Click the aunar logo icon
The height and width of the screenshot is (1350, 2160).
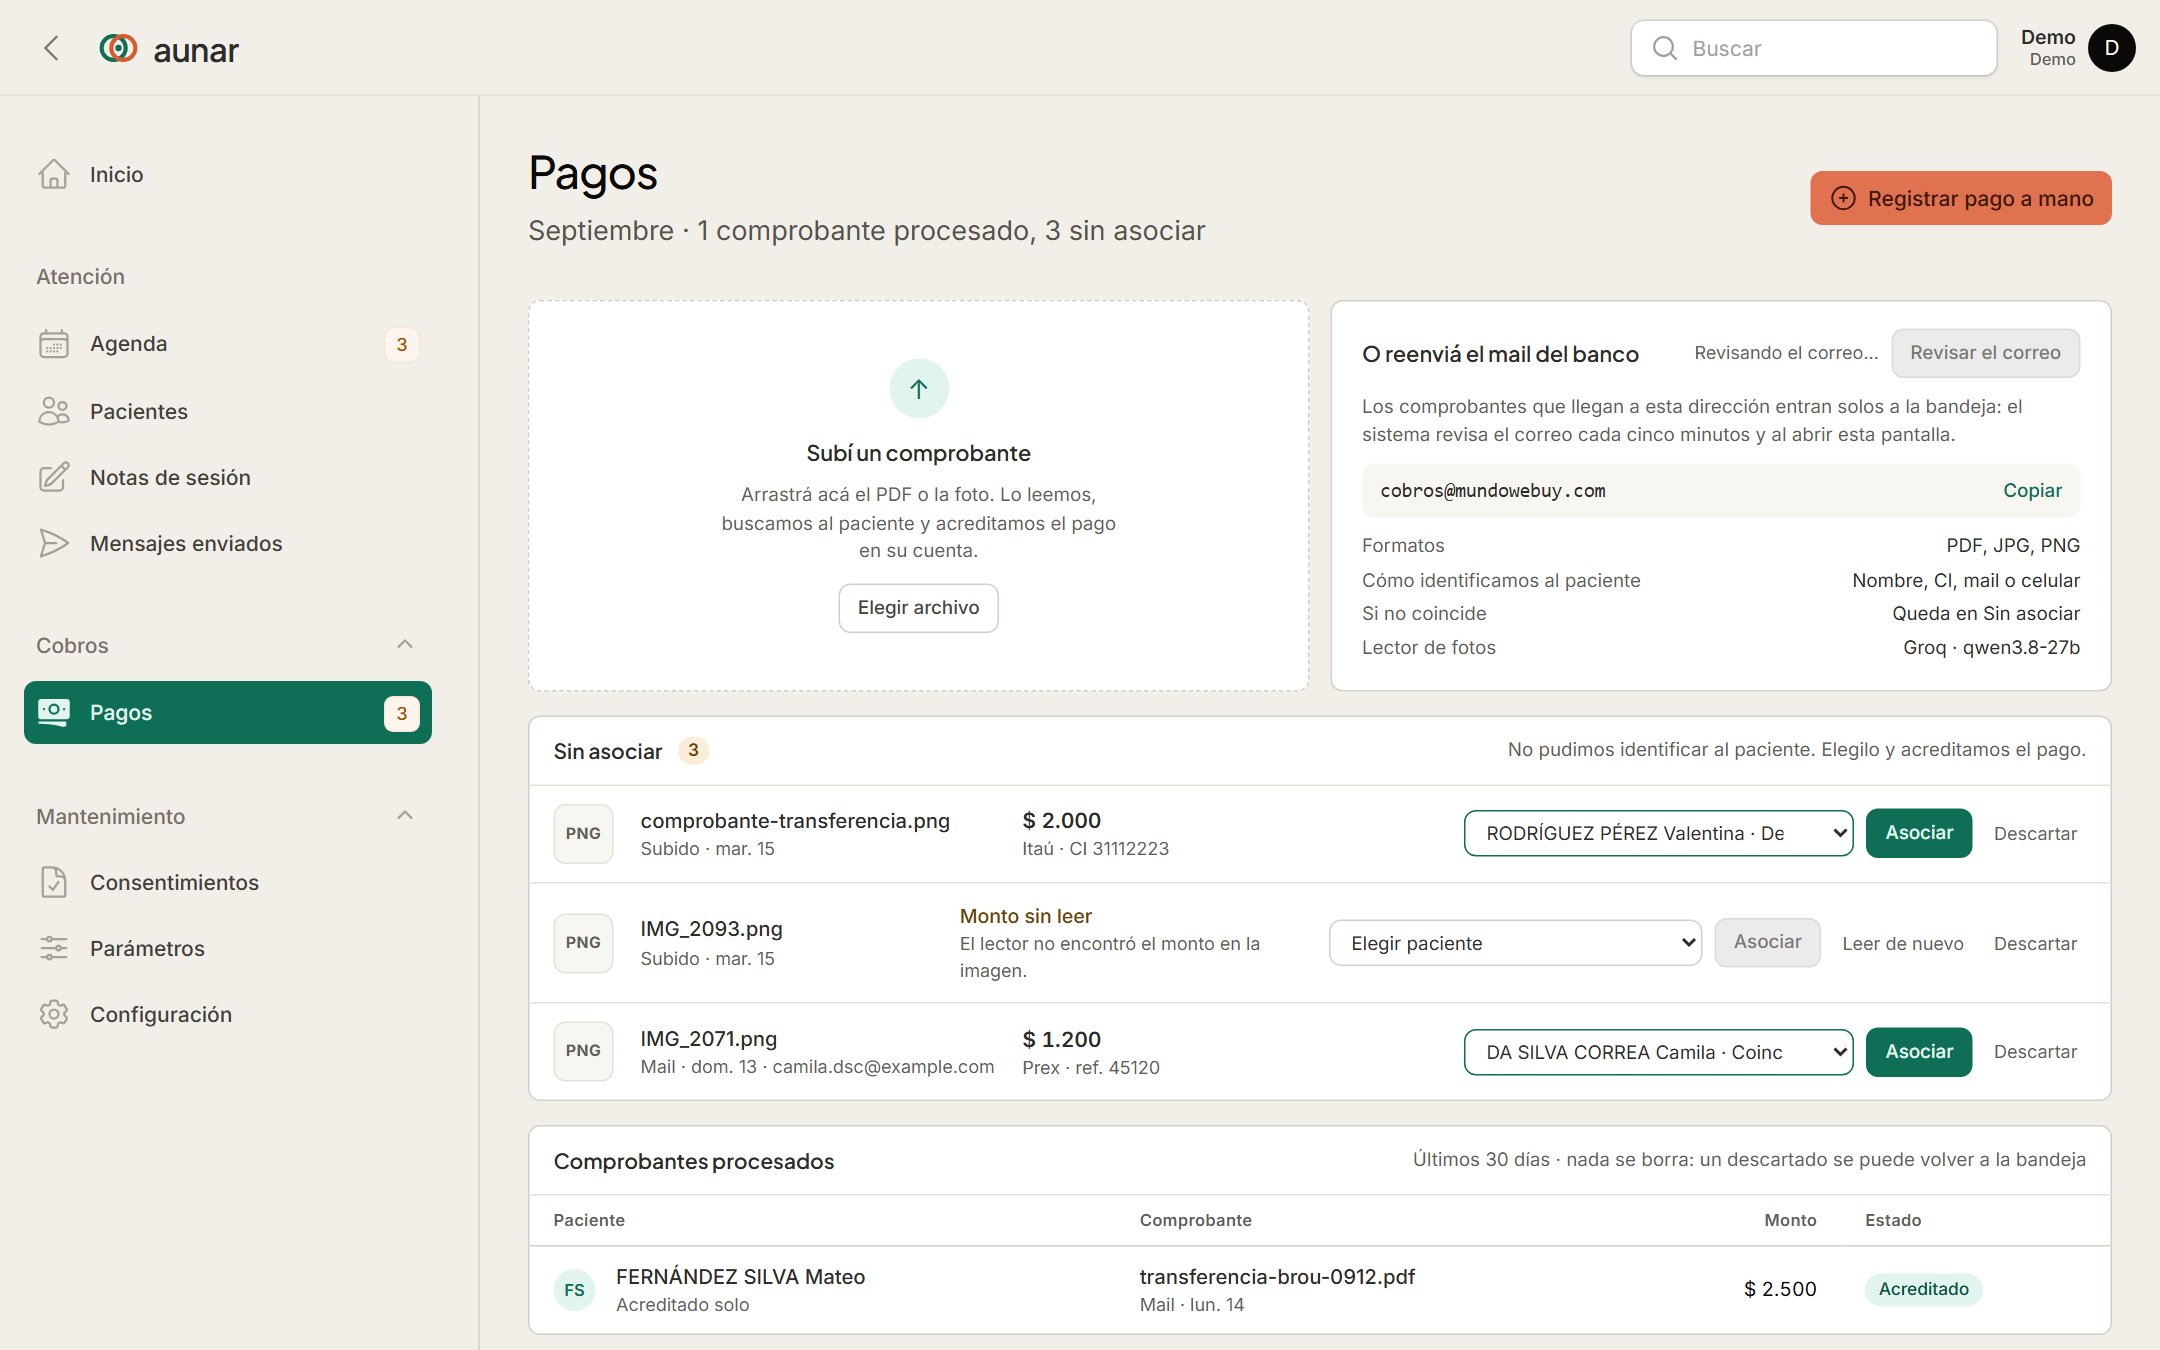coord(118,48)
